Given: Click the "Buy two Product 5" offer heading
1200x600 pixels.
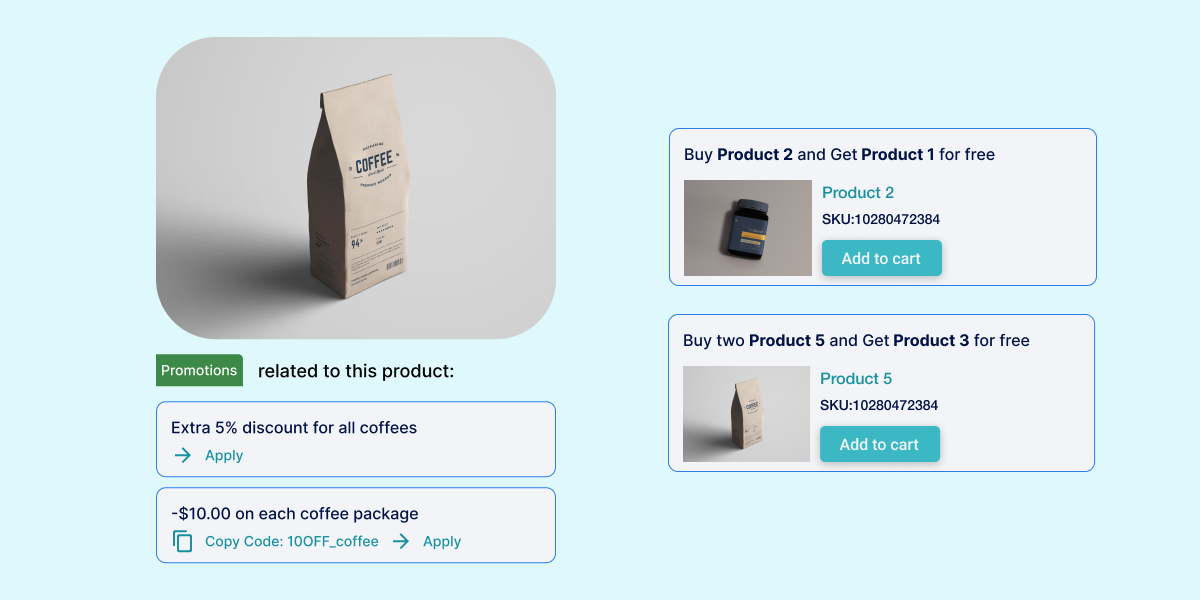Looking at the screenshot, I should coord(856,340).
